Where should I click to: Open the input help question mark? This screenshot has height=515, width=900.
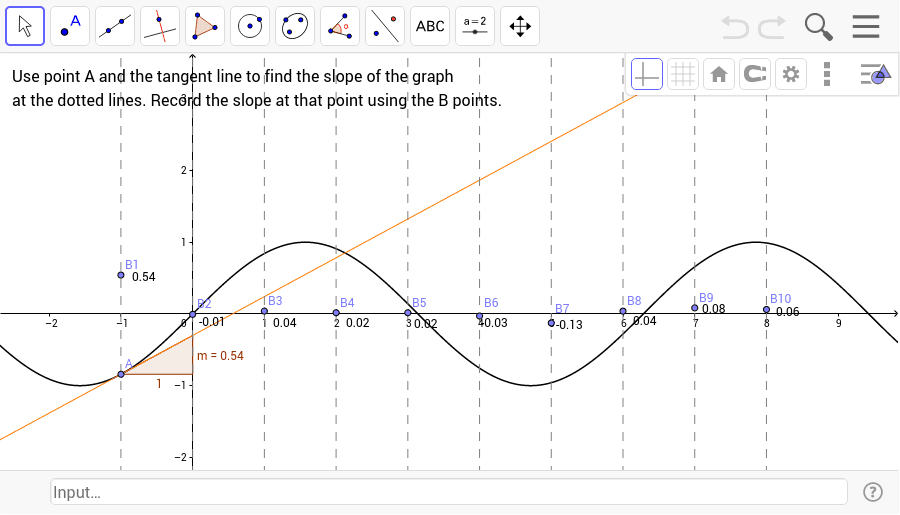(873, 492)
